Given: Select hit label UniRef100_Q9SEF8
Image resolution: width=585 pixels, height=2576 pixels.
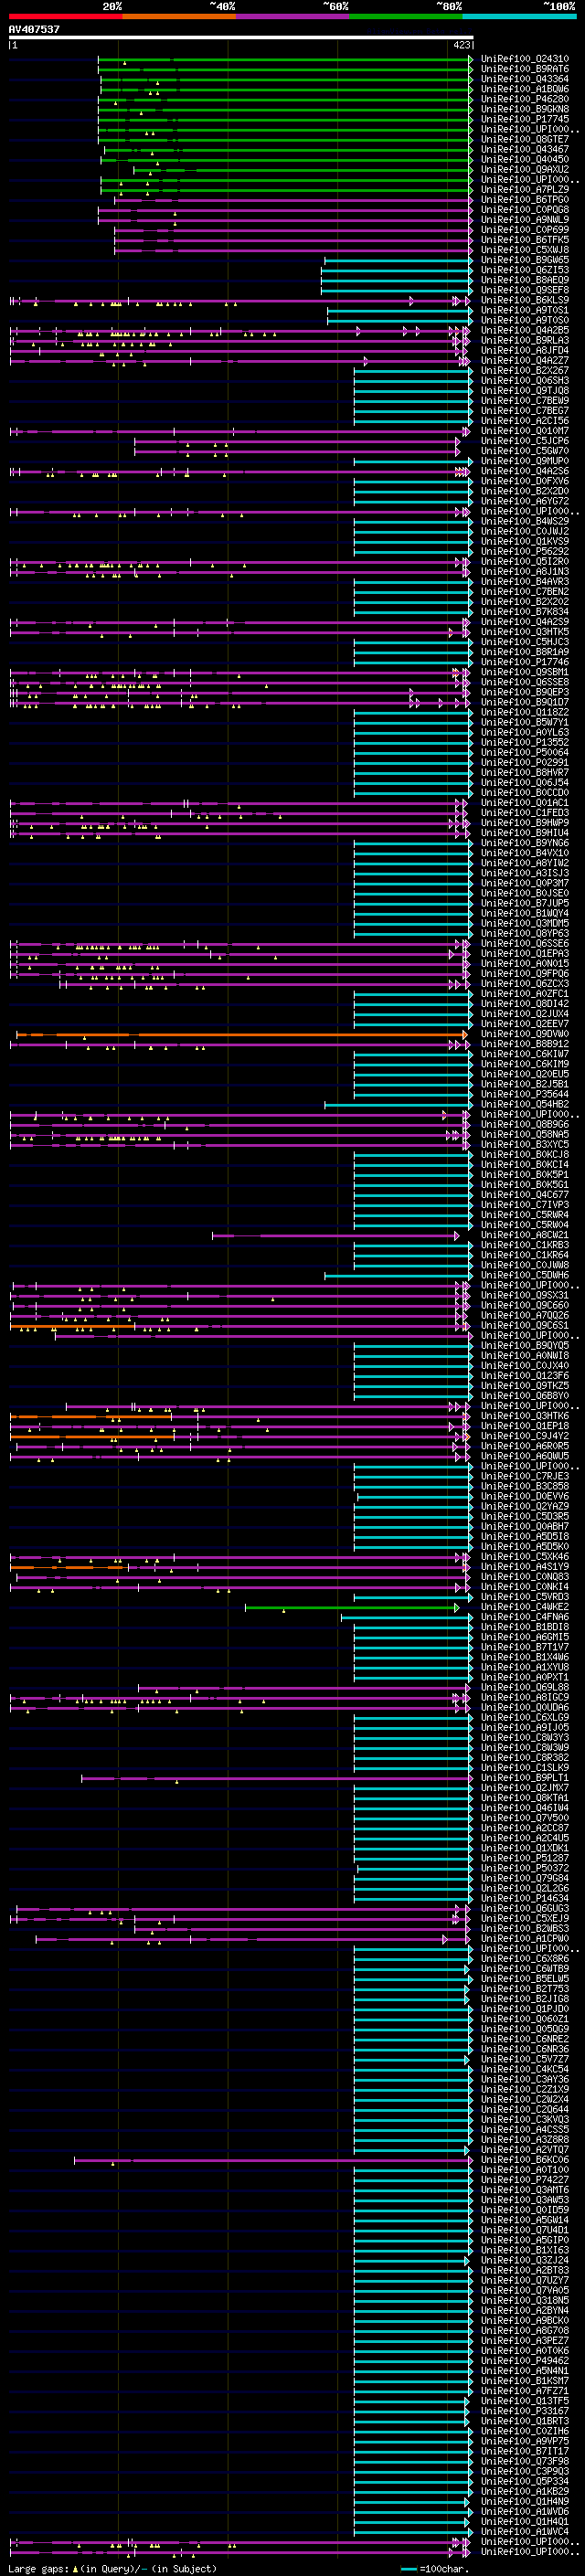Looking at the screenshot, I should click(524, 290).
